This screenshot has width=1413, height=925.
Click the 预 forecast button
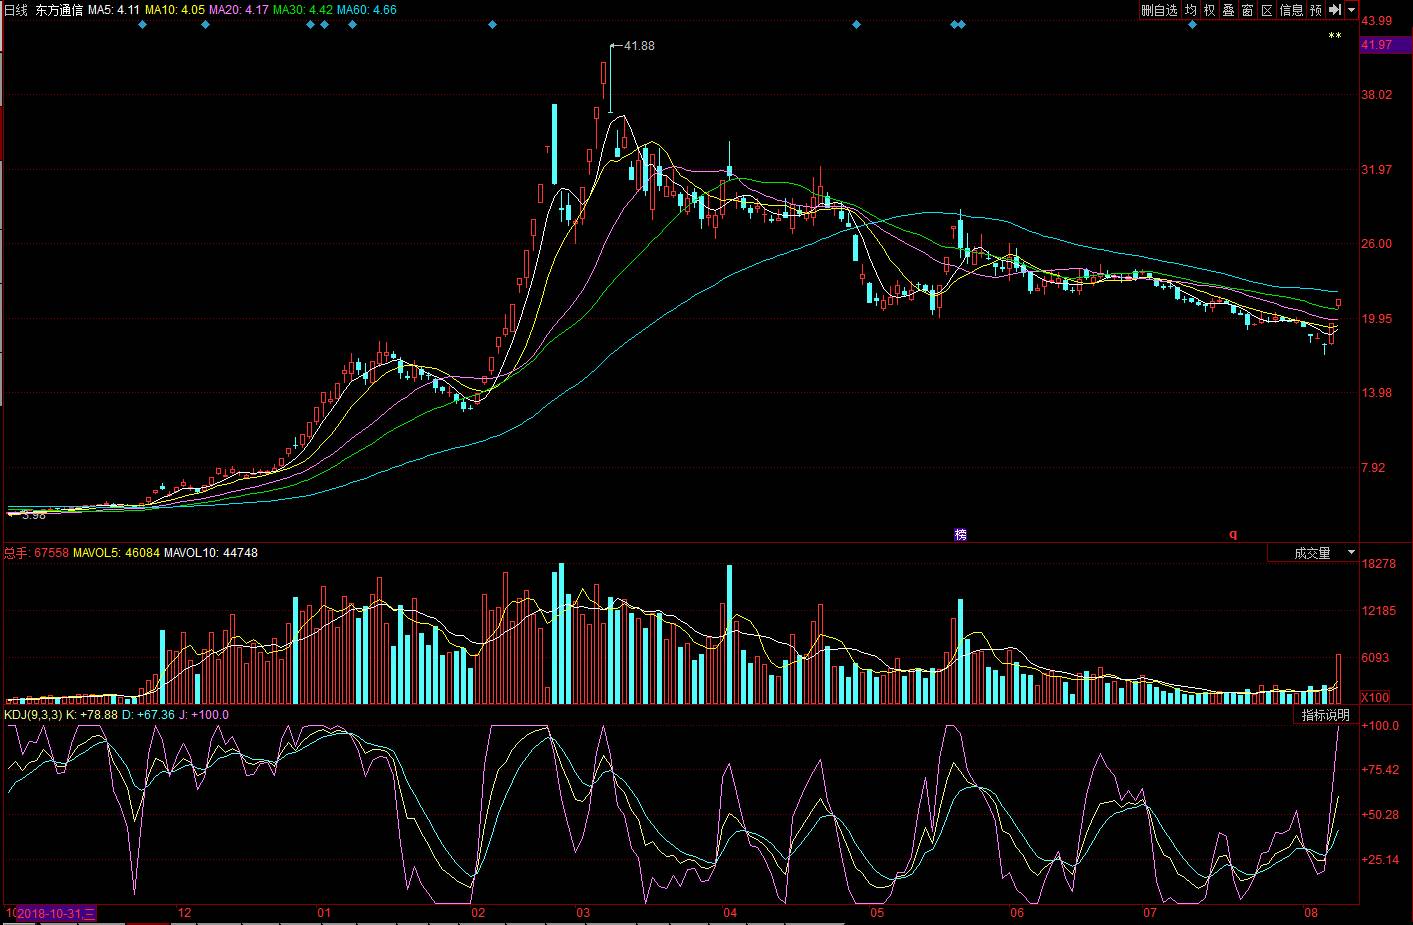point(1316,10)
